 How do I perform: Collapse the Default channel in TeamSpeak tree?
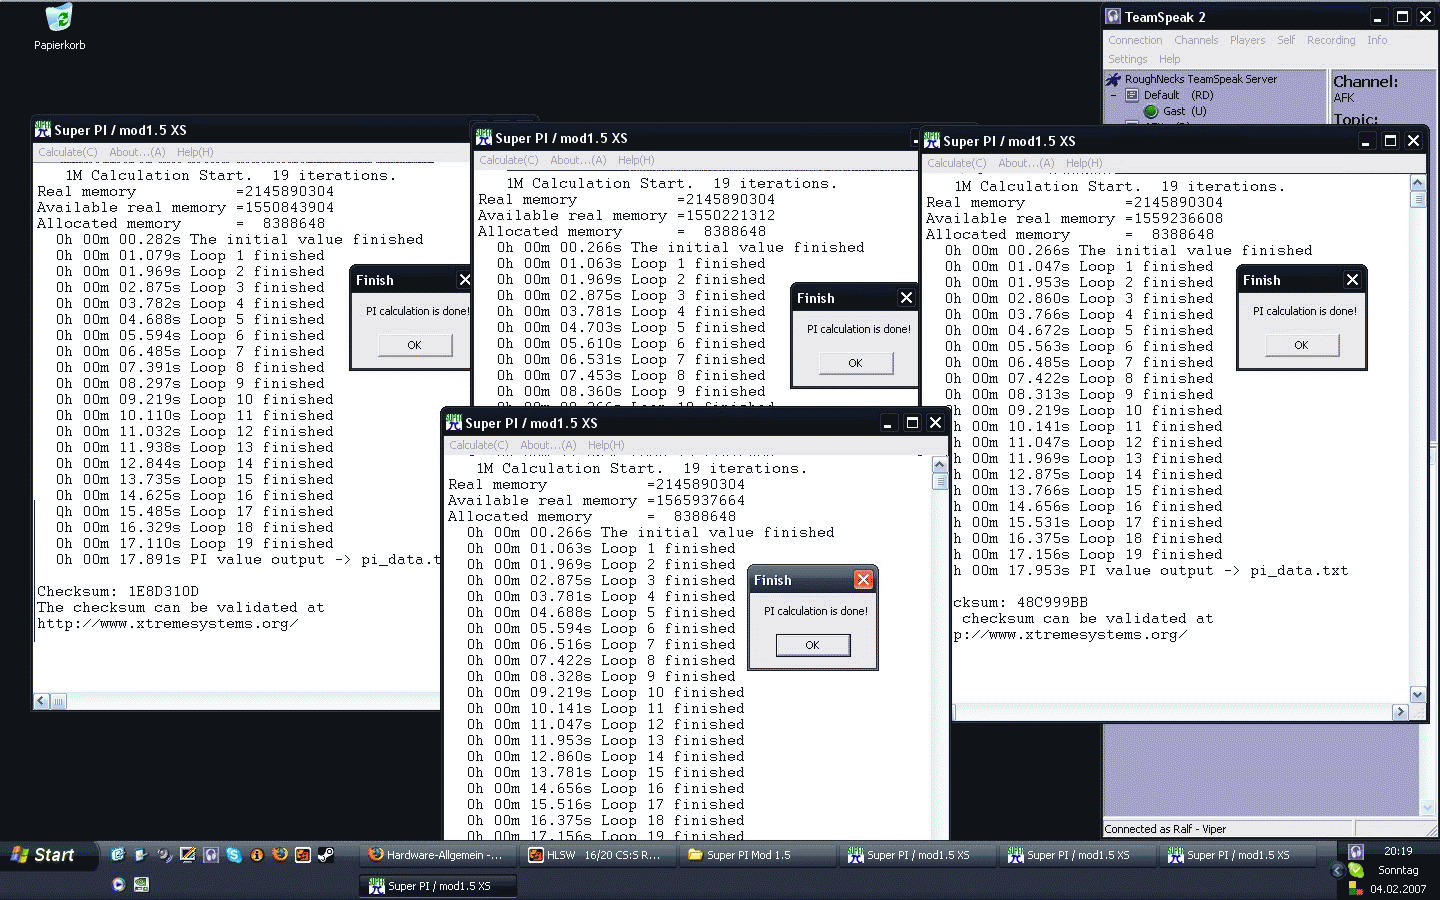pyautogui.click(x=1113, y=95)
